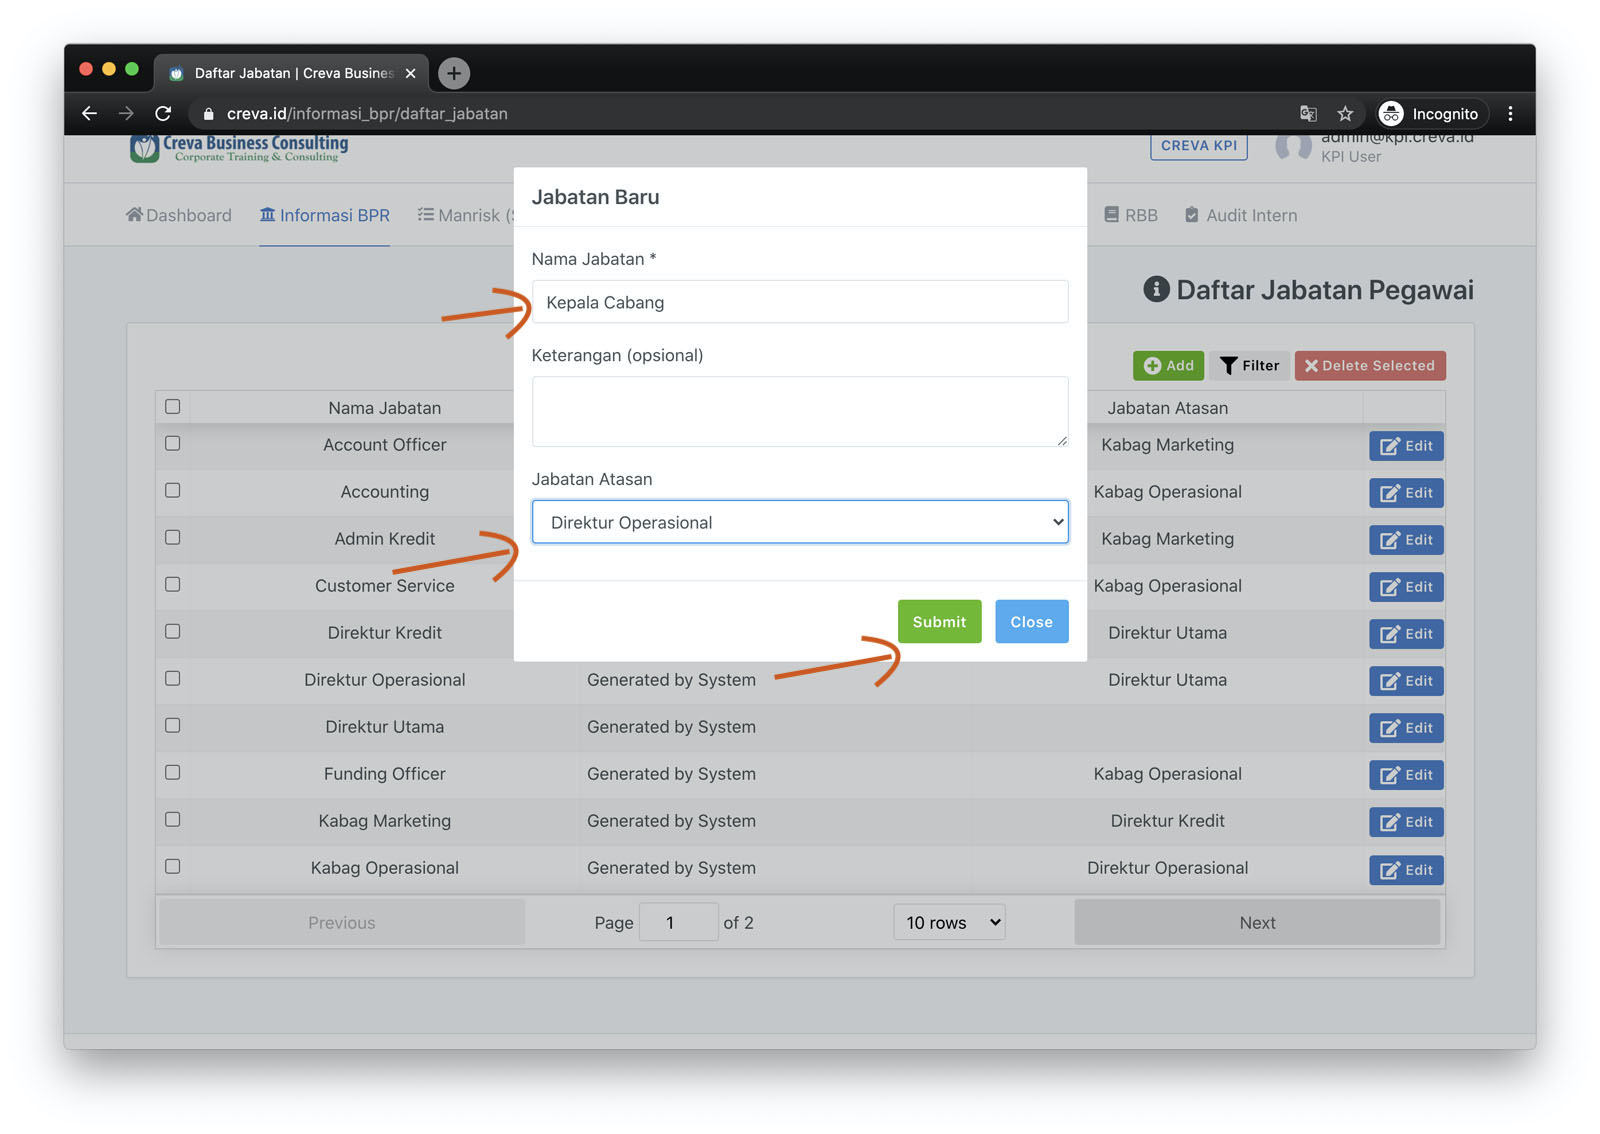Click the page number input field
The width and height of the screenshot is (1600, 1134).
[x=678, y=922]
